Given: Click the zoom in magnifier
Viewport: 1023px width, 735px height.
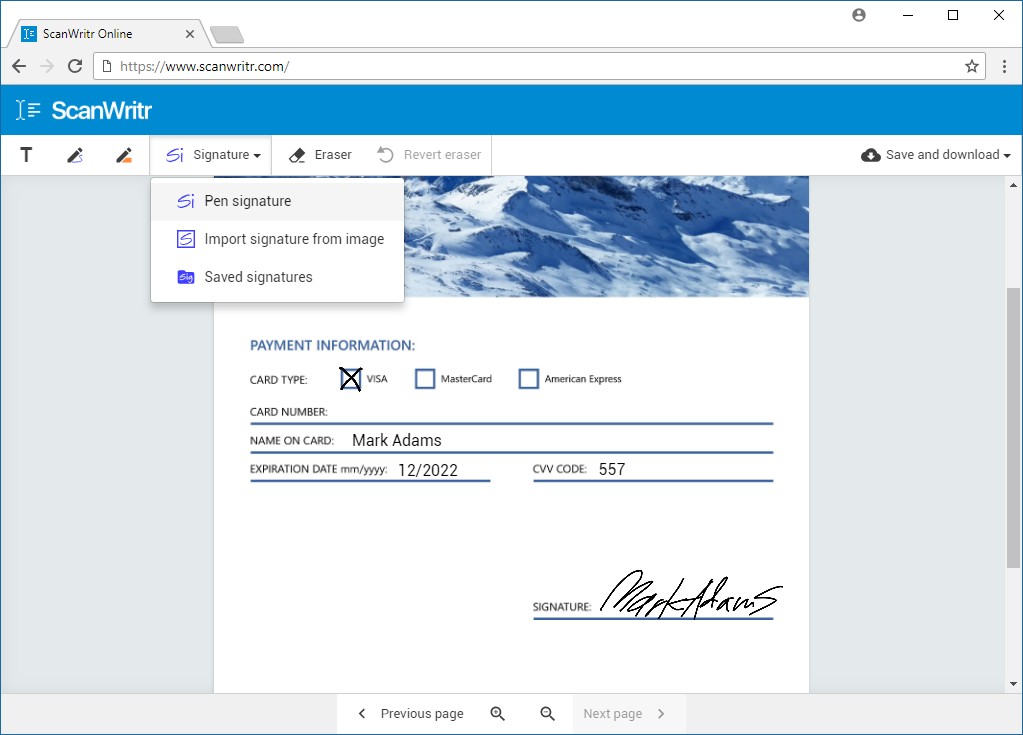Looking at the screenshot, I should pos(498,713).
